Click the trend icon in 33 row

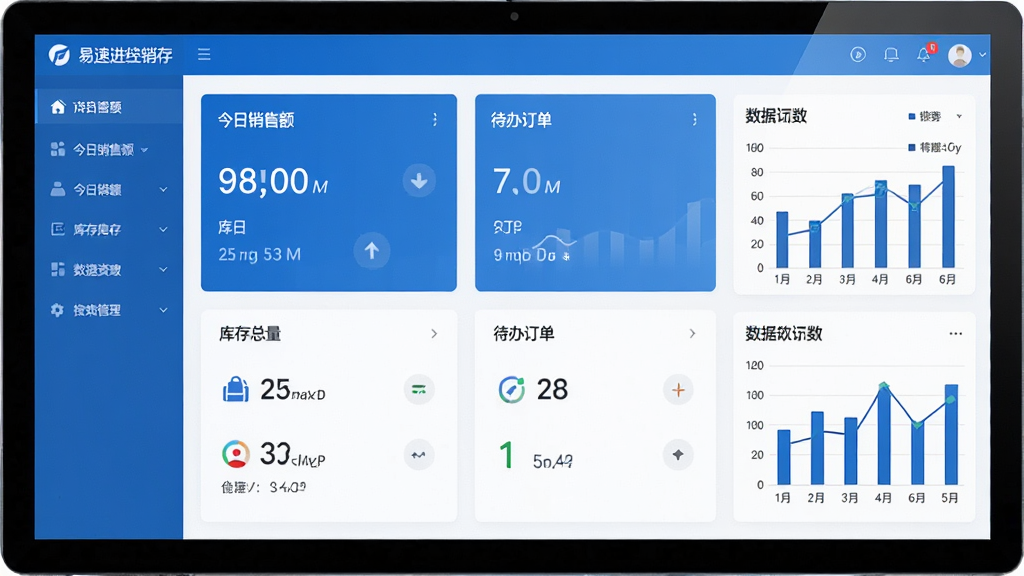pos(419,455)
